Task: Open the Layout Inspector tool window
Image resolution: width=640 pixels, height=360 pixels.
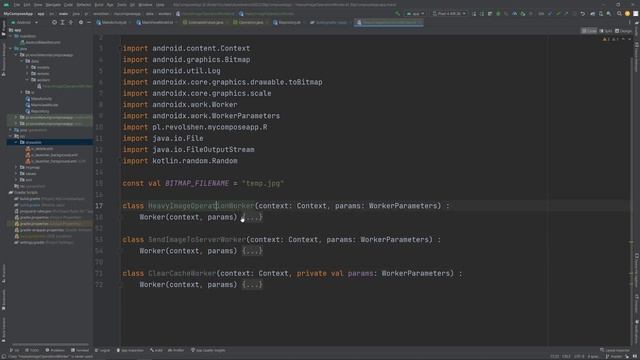Action: [615, 350]
